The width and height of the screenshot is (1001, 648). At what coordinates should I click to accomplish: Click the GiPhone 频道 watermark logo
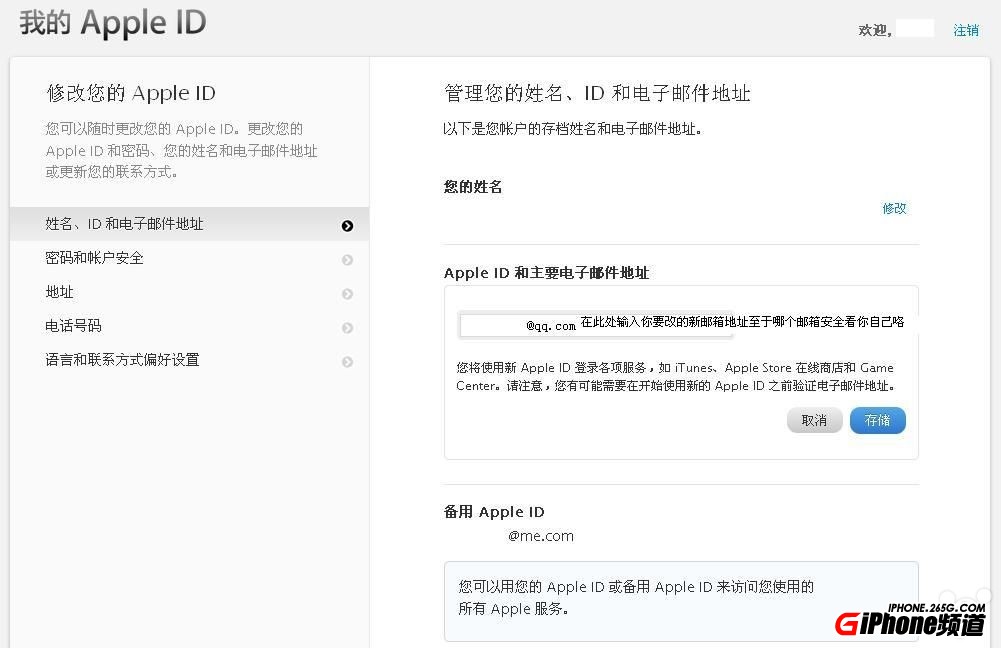(x=908, y=622)
